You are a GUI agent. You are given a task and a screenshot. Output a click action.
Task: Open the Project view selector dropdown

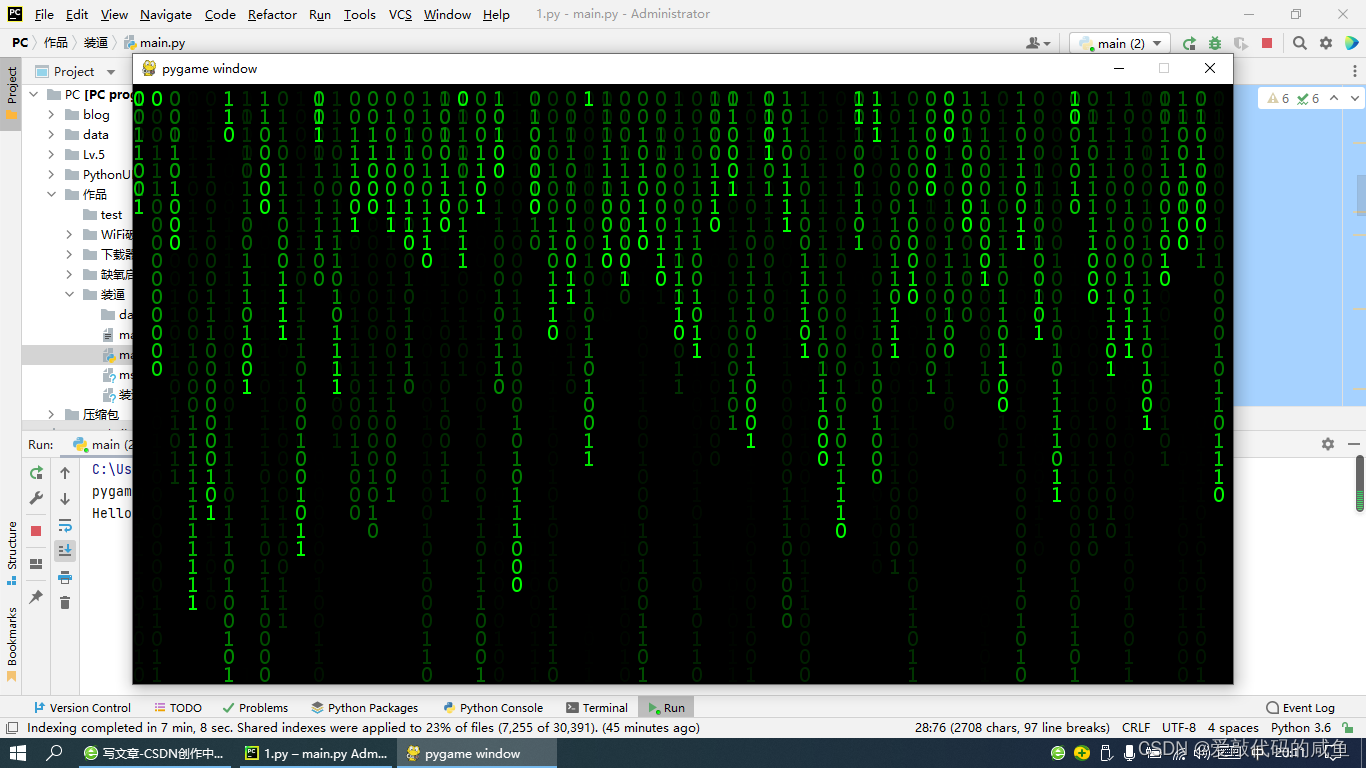click(x=75, y=71)
